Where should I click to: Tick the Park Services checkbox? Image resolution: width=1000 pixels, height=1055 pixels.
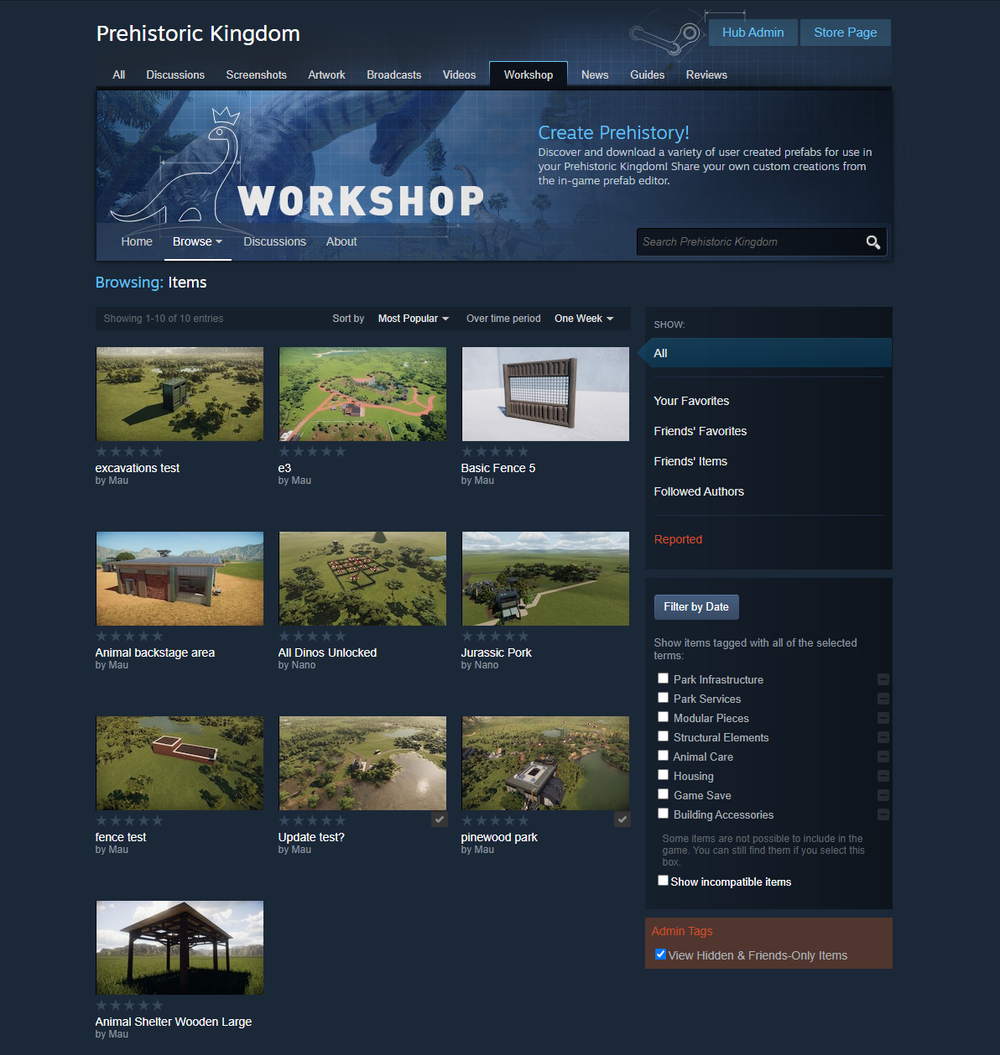pyautogui.click(x=663, y=698)
